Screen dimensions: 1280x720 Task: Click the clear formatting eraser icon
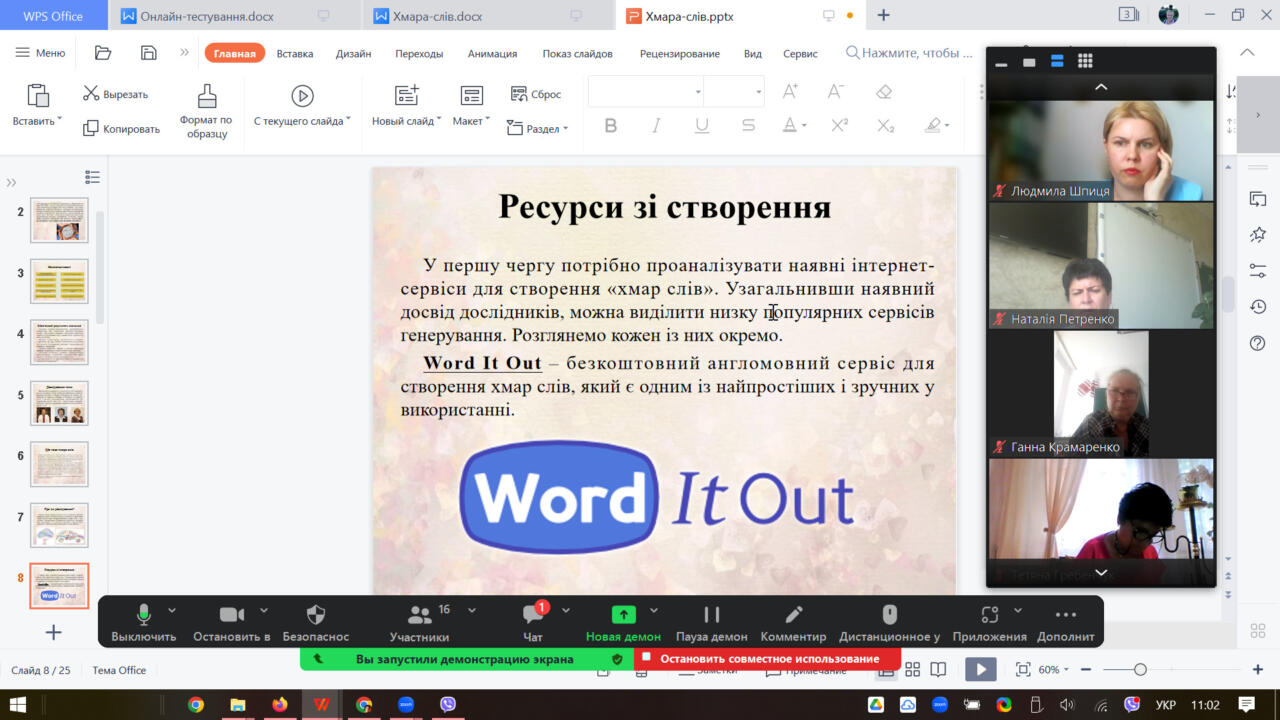click(x=883, y=92)
